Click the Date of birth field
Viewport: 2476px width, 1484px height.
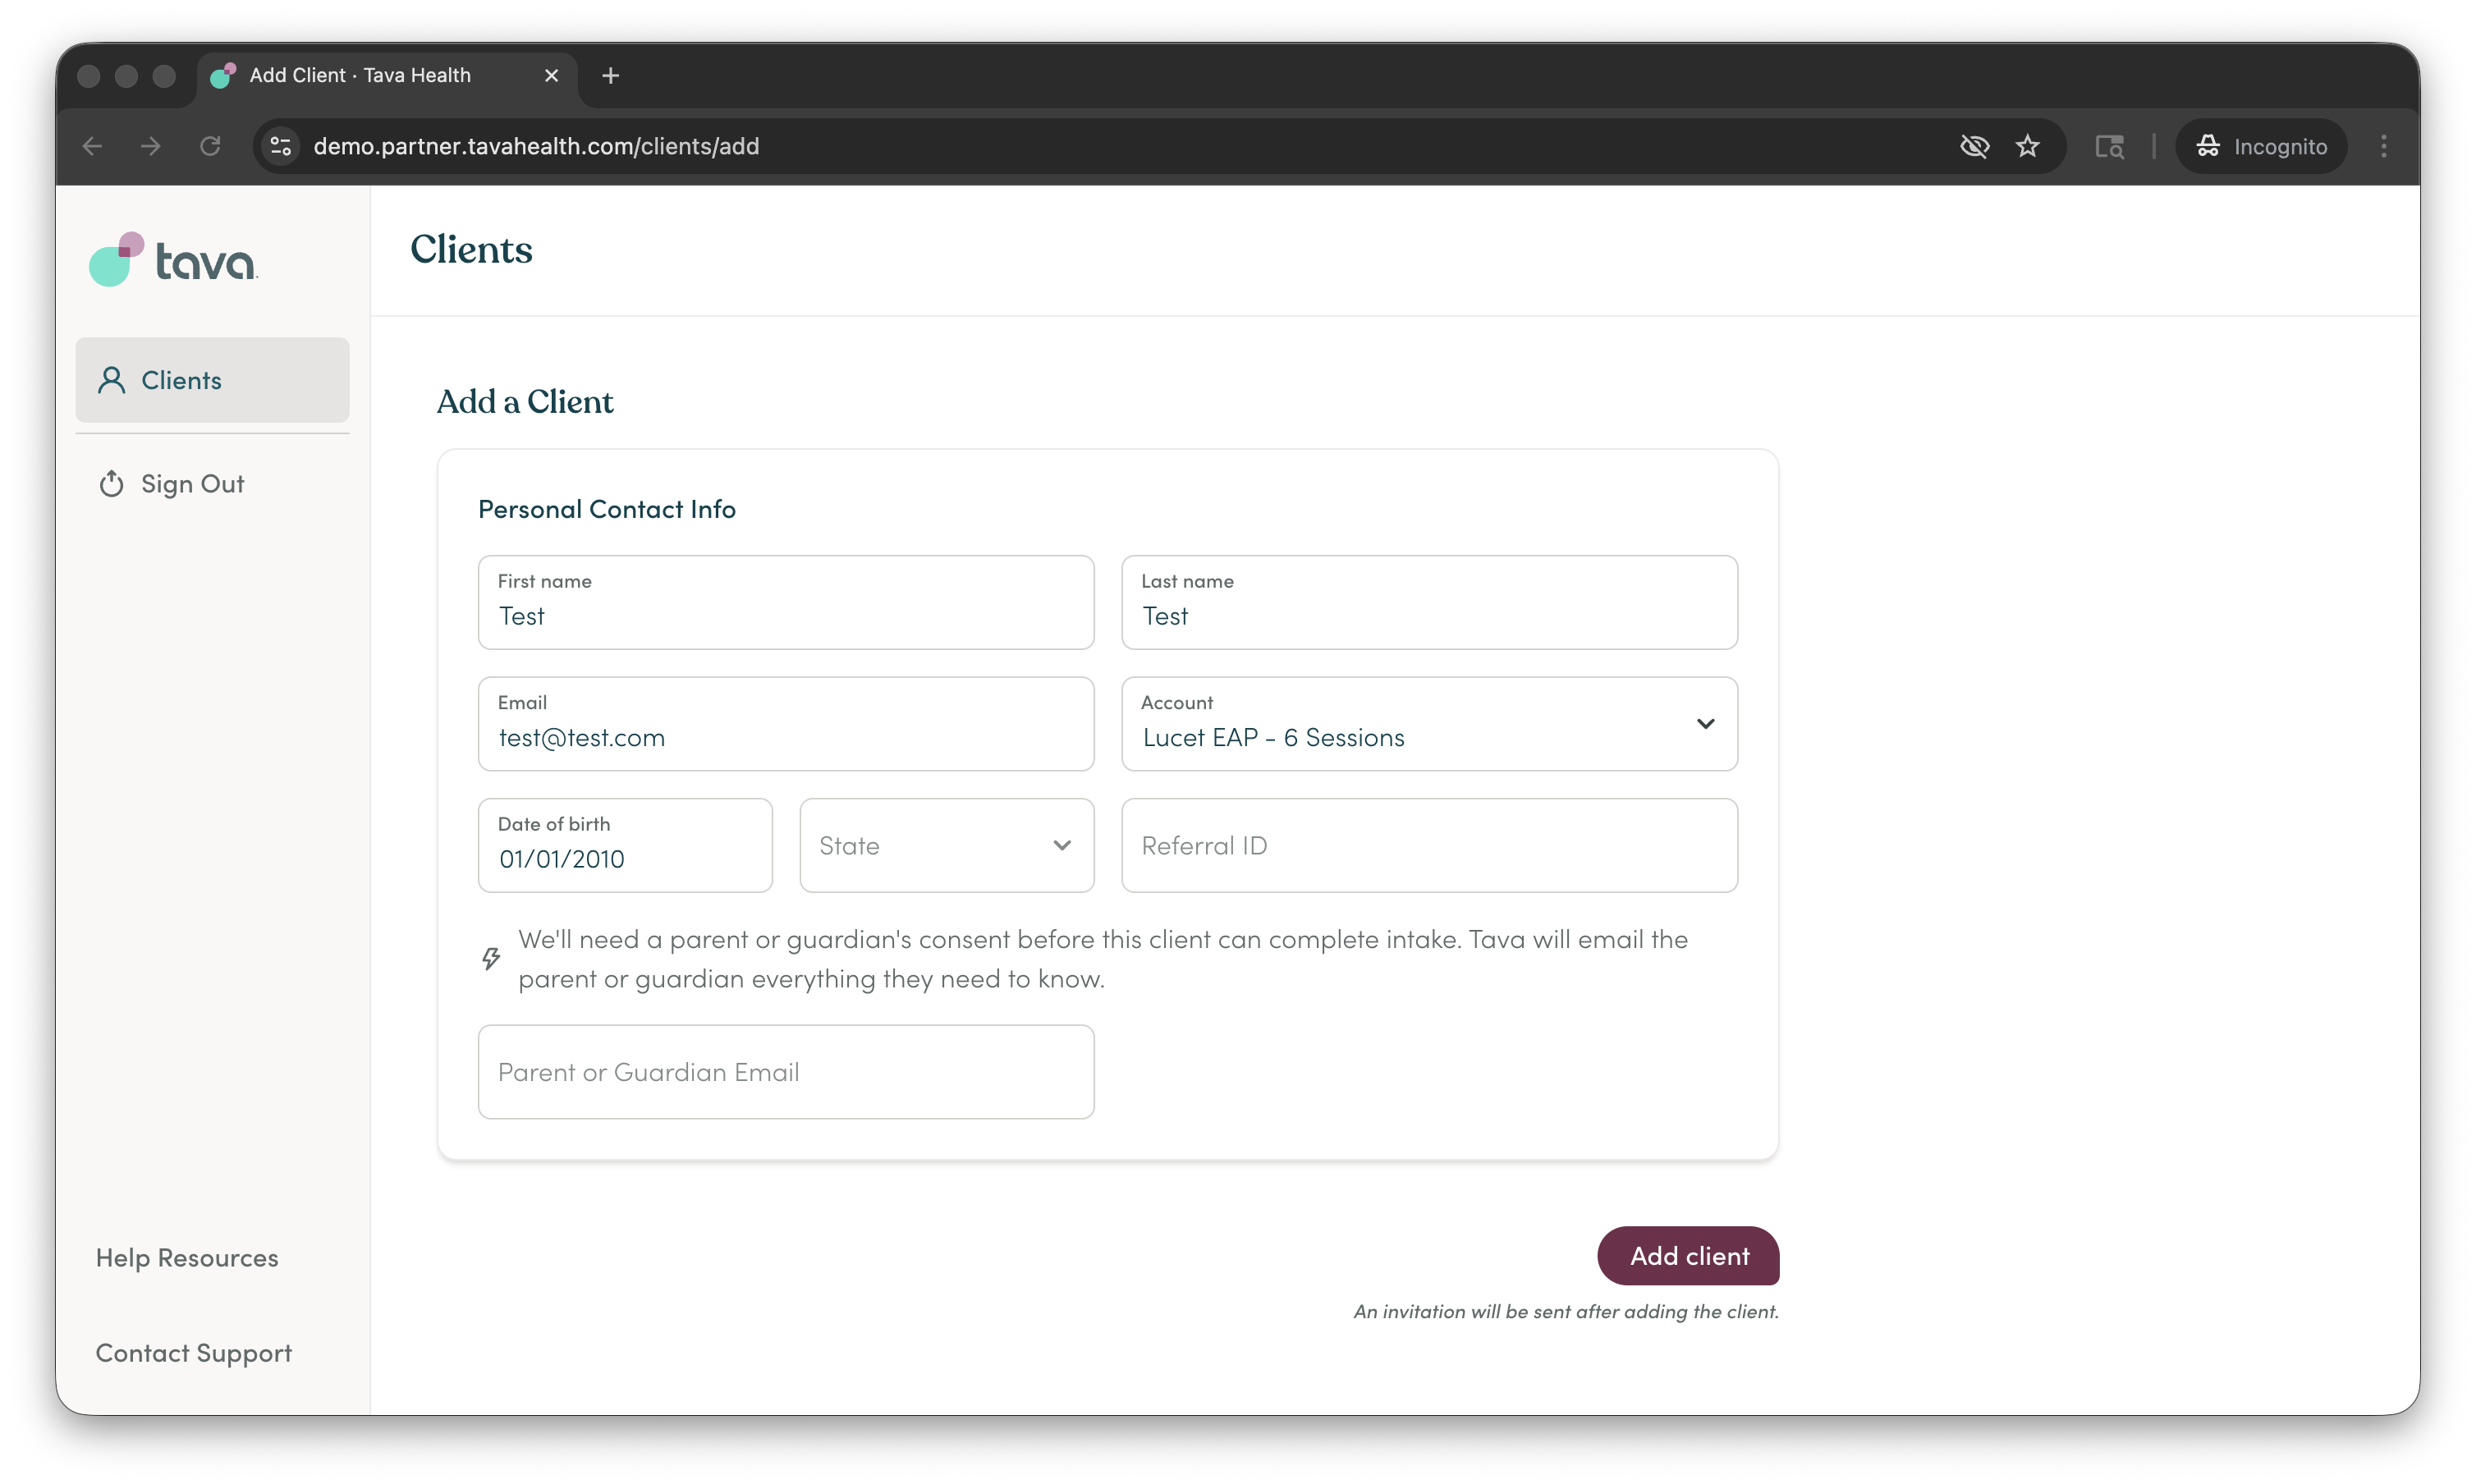pos(625,845)
